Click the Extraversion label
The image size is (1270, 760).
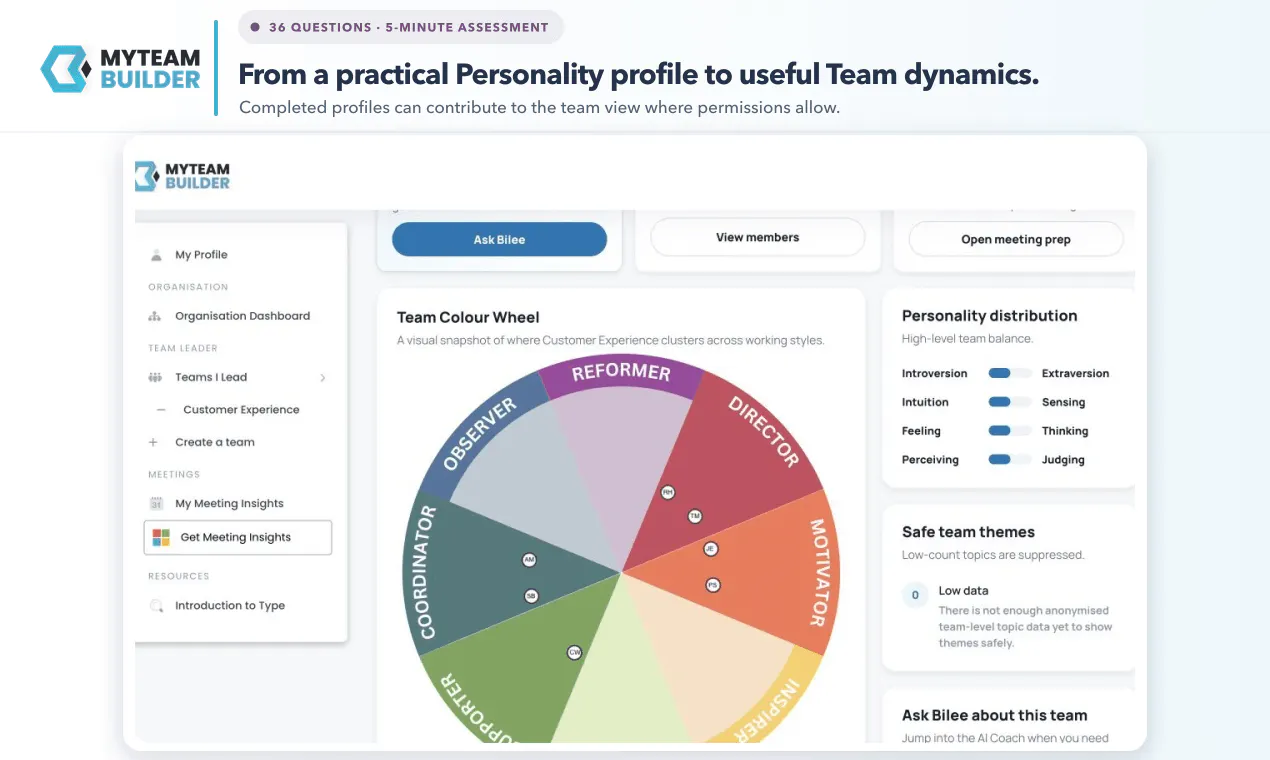1075,373
